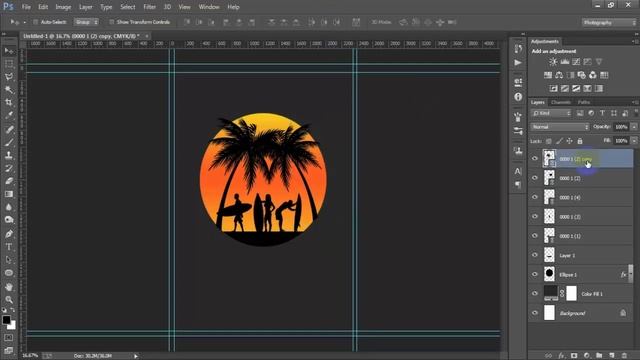Switch to the Channels tab
Screen dimensions: 640x360
[561, 102]
